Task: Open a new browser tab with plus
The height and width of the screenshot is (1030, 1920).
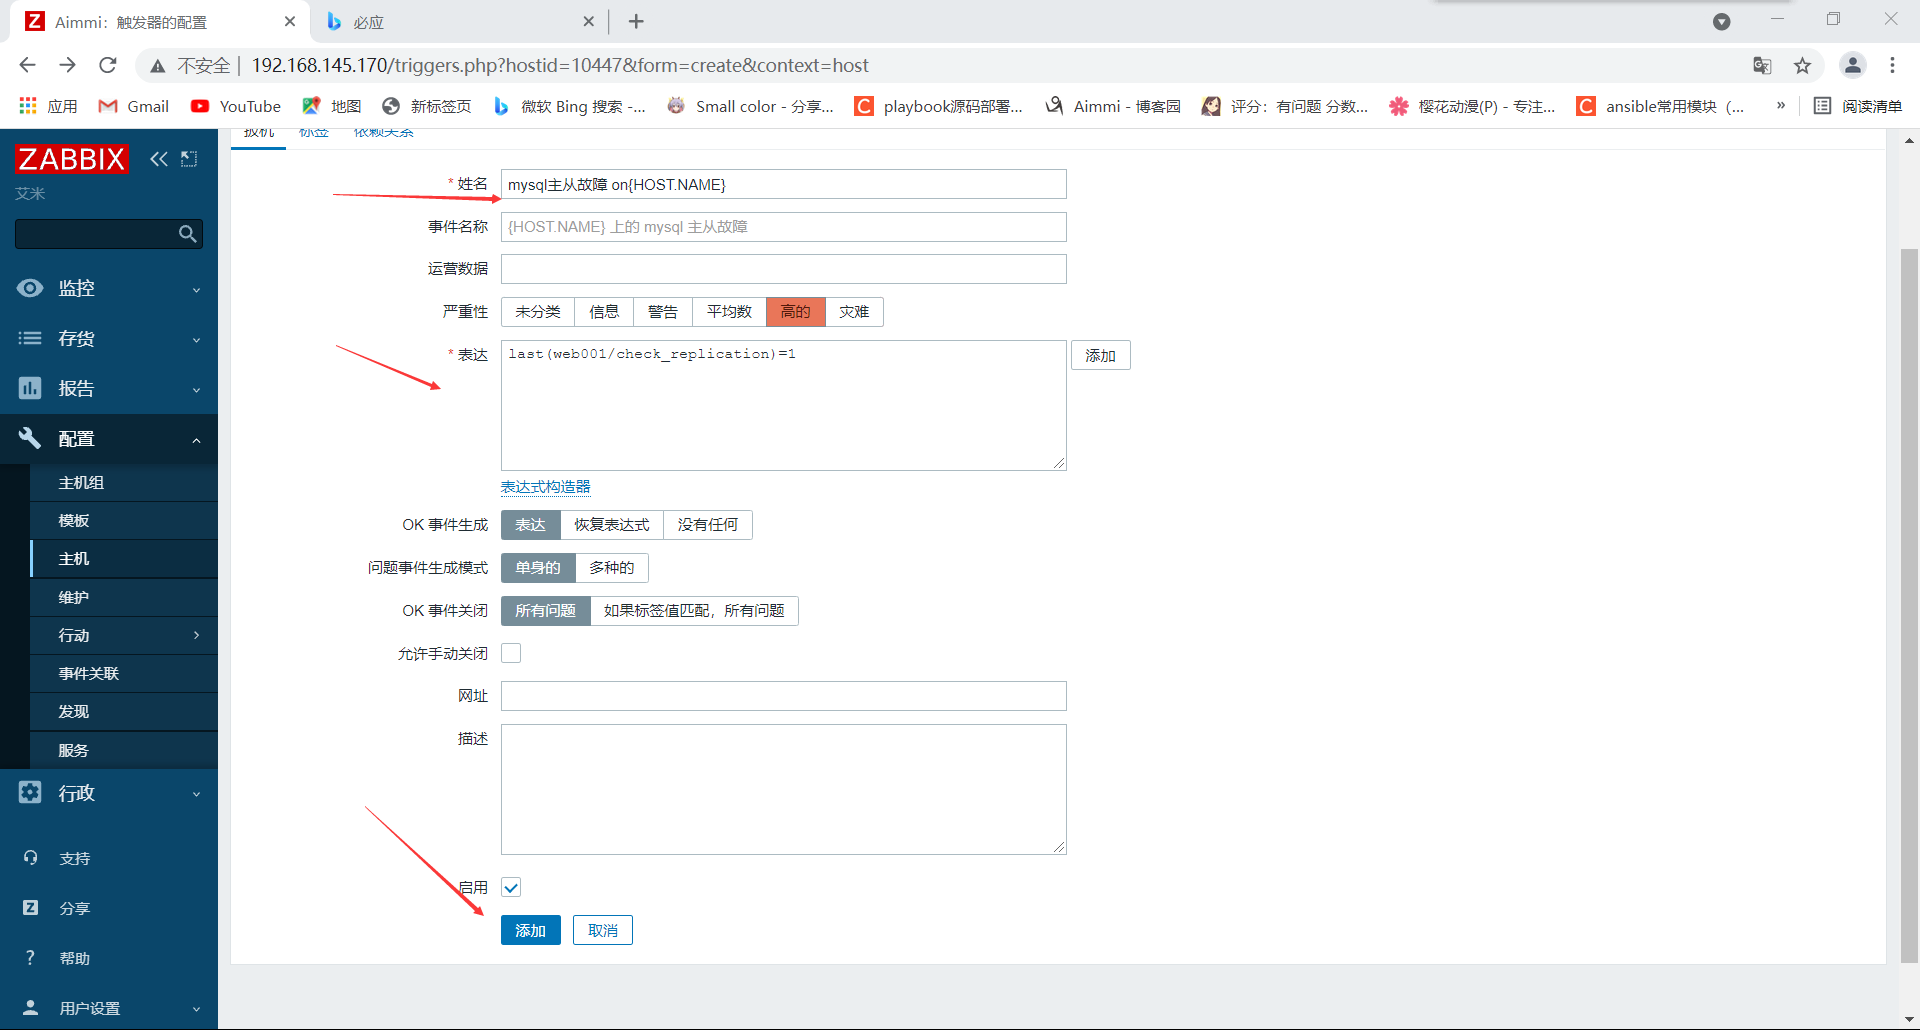Action: click(x=636, y=21)
